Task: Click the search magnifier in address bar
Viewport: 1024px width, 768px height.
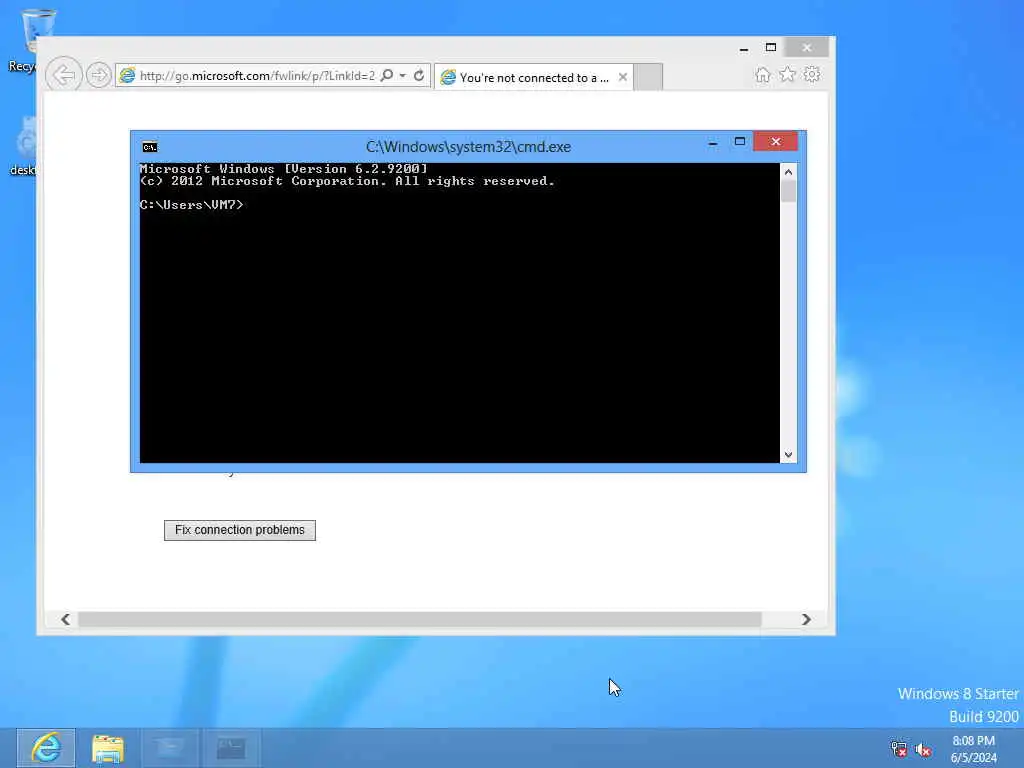Action: [387, 75]
